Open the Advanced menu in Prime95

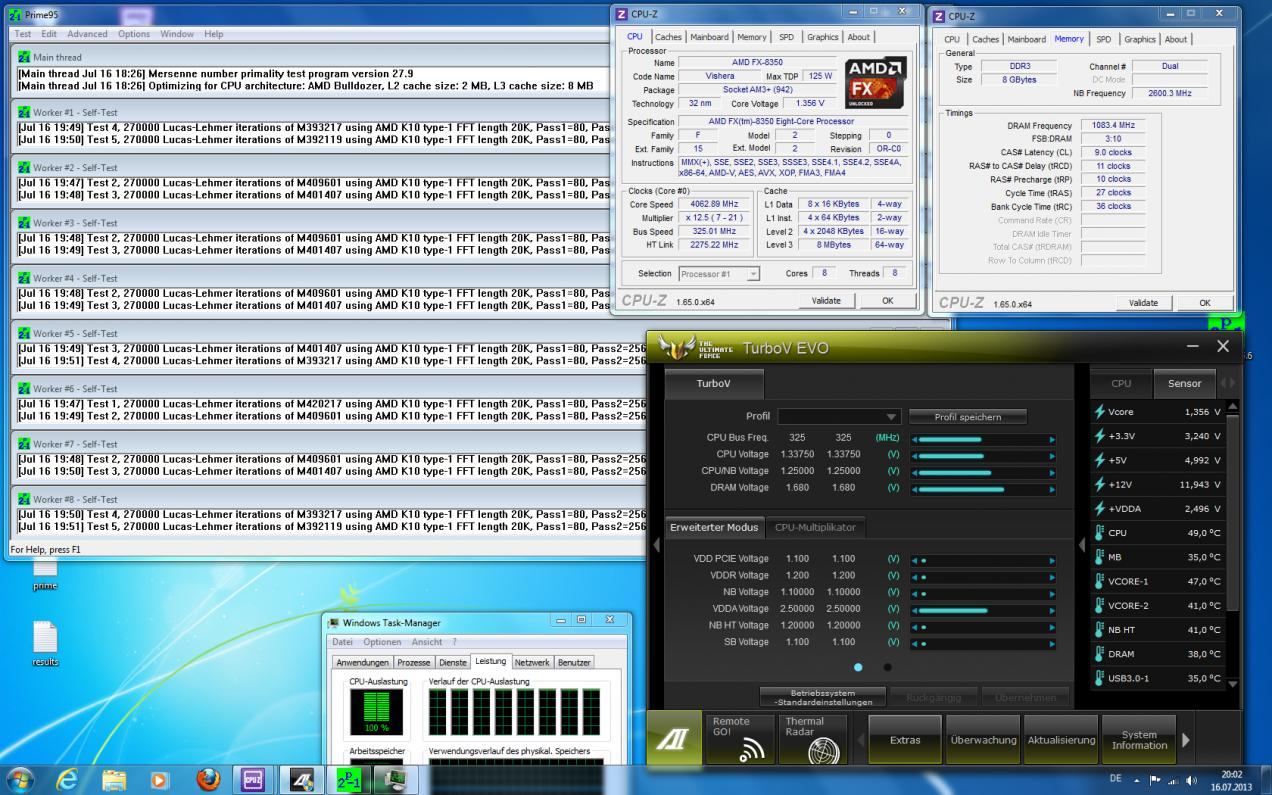(x=88, y=34)
